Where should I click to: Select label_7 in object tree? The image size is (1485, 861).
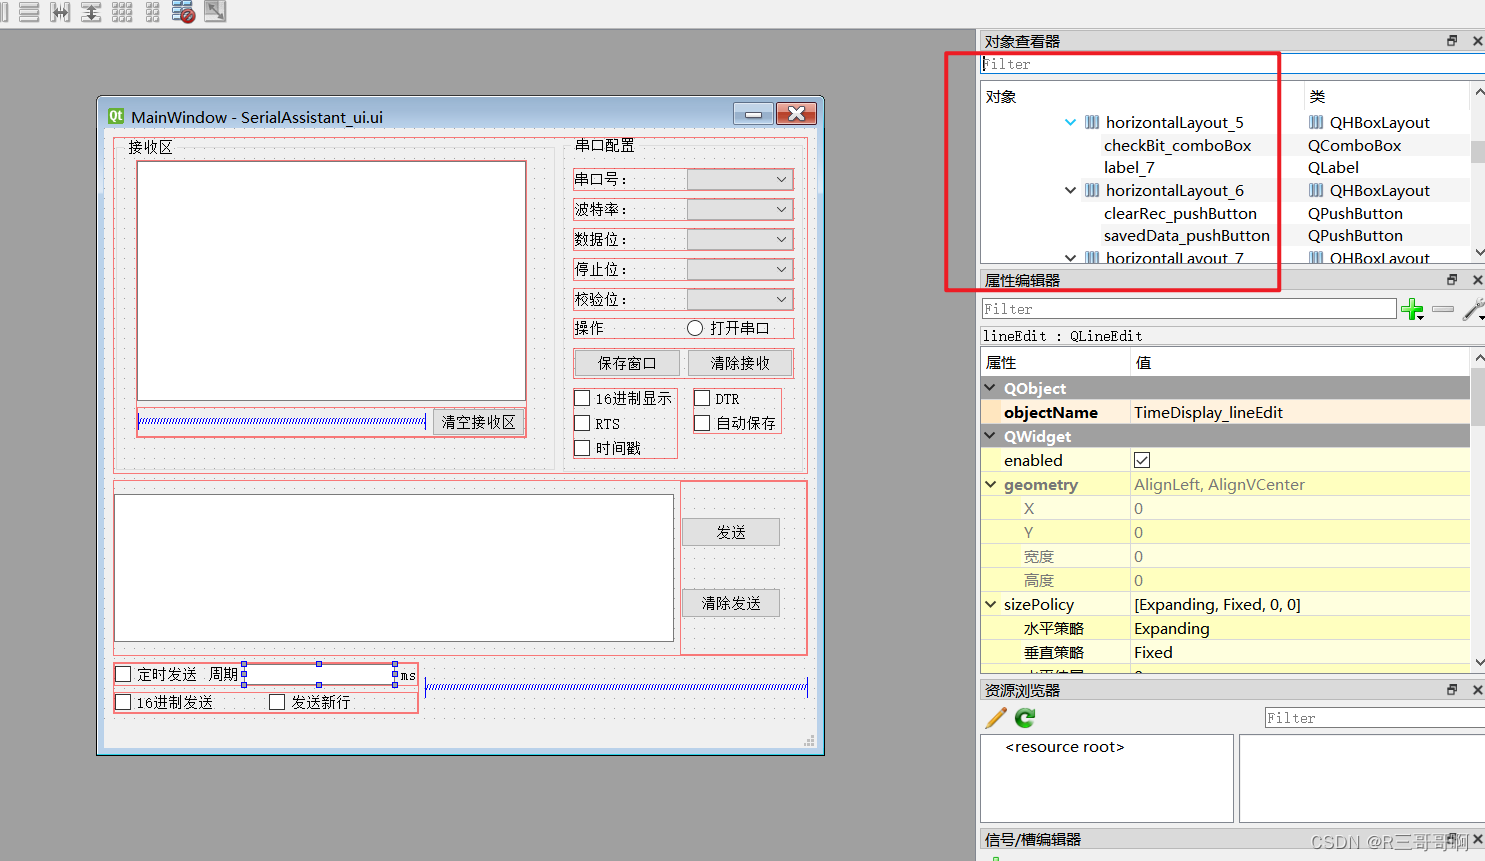click(1129, 167)
